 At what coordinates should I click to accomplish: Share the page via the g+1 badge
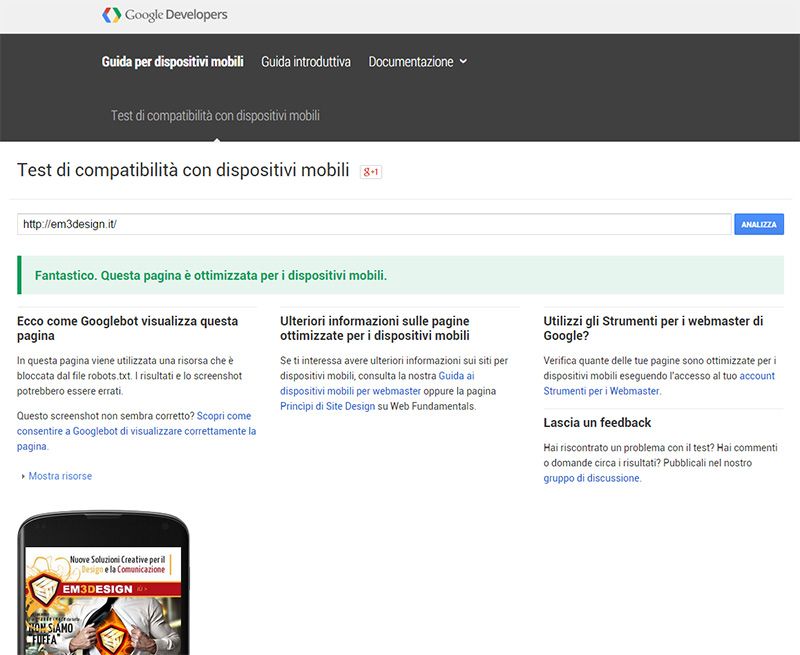tap(370, 173)
